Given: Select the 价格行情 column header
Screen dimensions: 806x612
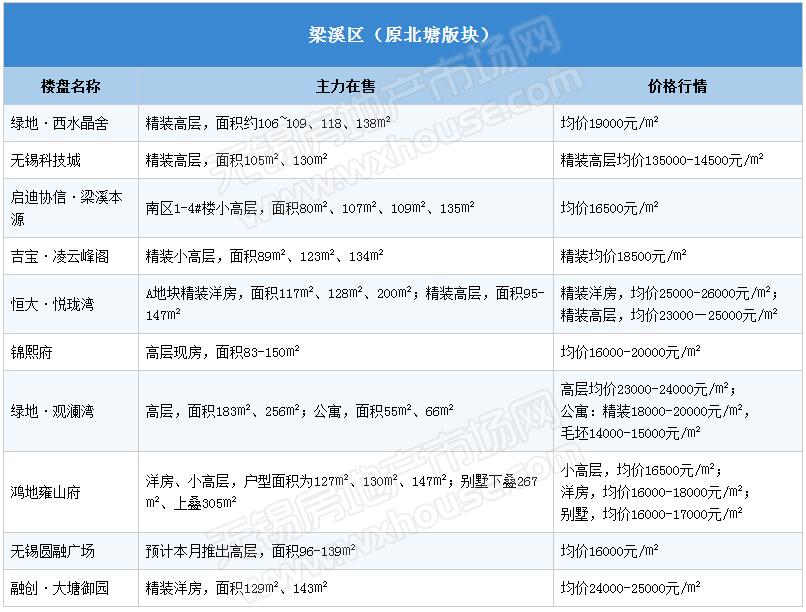Looking at the screenshot, I should coord(677,86).
